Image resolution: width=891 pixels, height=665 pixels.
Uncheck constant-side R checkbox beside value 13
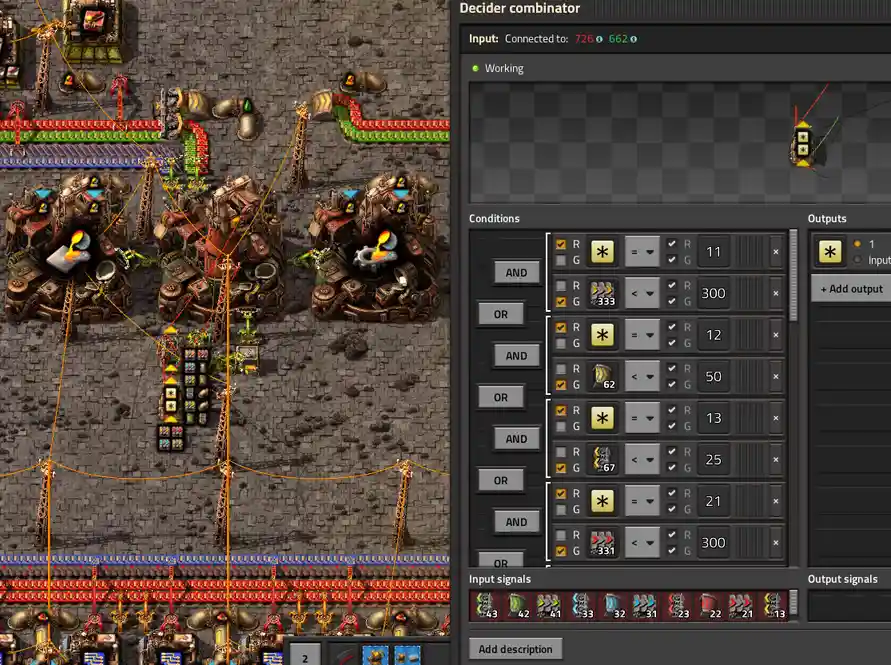point(672,410)
